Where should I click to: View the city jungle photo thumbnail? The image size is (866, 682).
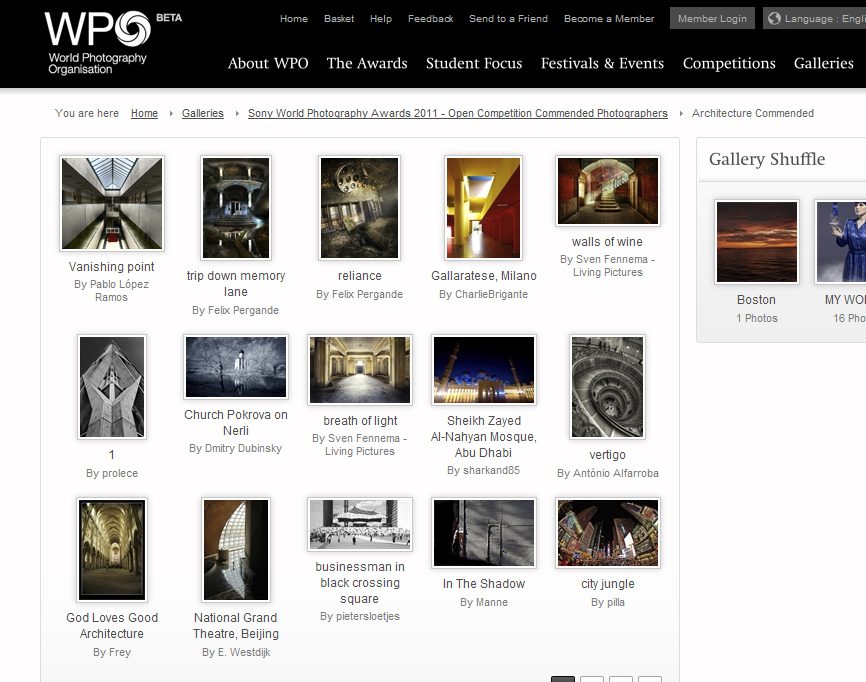pyautogui.click(x=607, y=534)
